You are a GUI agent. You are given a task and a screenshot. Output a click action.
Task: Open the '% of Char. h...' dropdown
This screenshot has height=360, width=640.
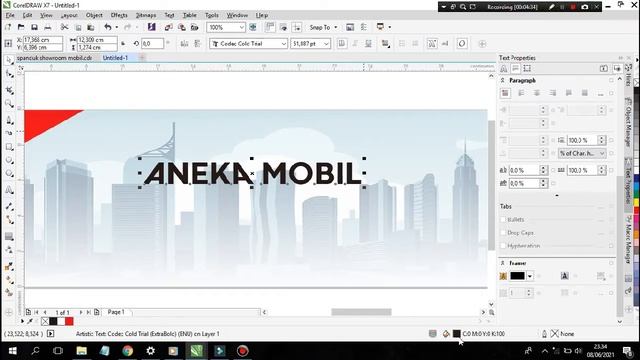point(582,153)
